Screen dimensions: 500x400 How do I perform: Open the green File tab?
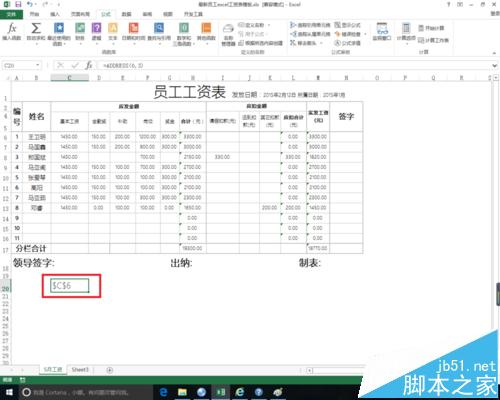pos(11,14)
